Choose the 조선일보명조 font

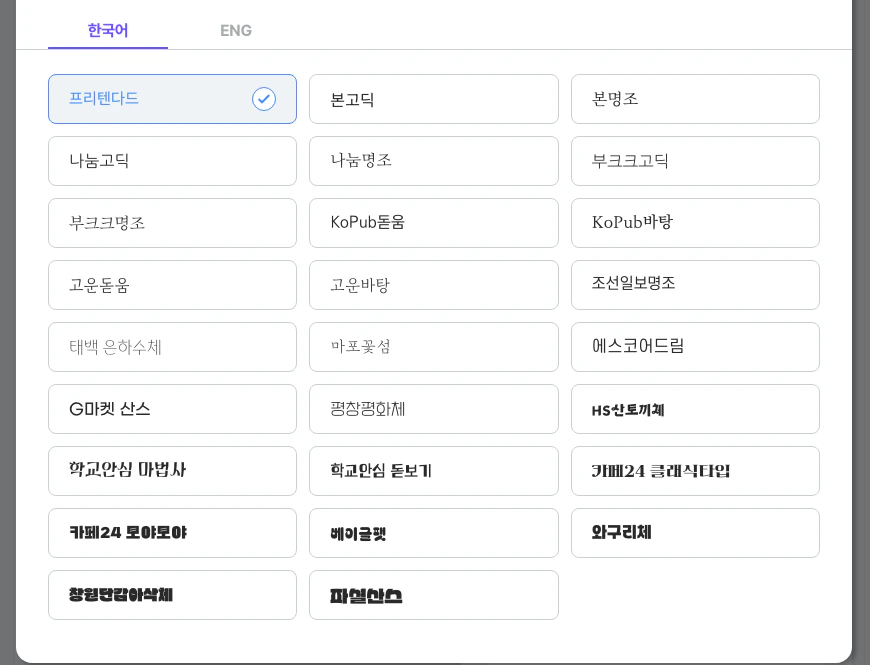point(695,285)
